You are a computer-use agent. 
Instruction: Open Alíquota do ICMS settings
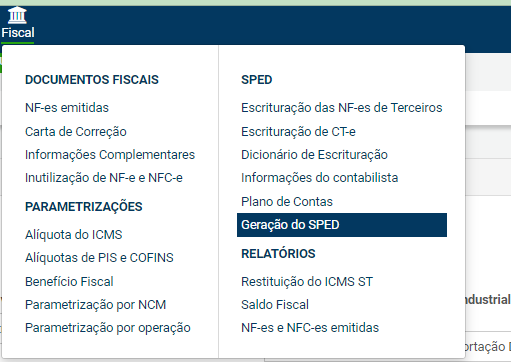pos(74,235)
